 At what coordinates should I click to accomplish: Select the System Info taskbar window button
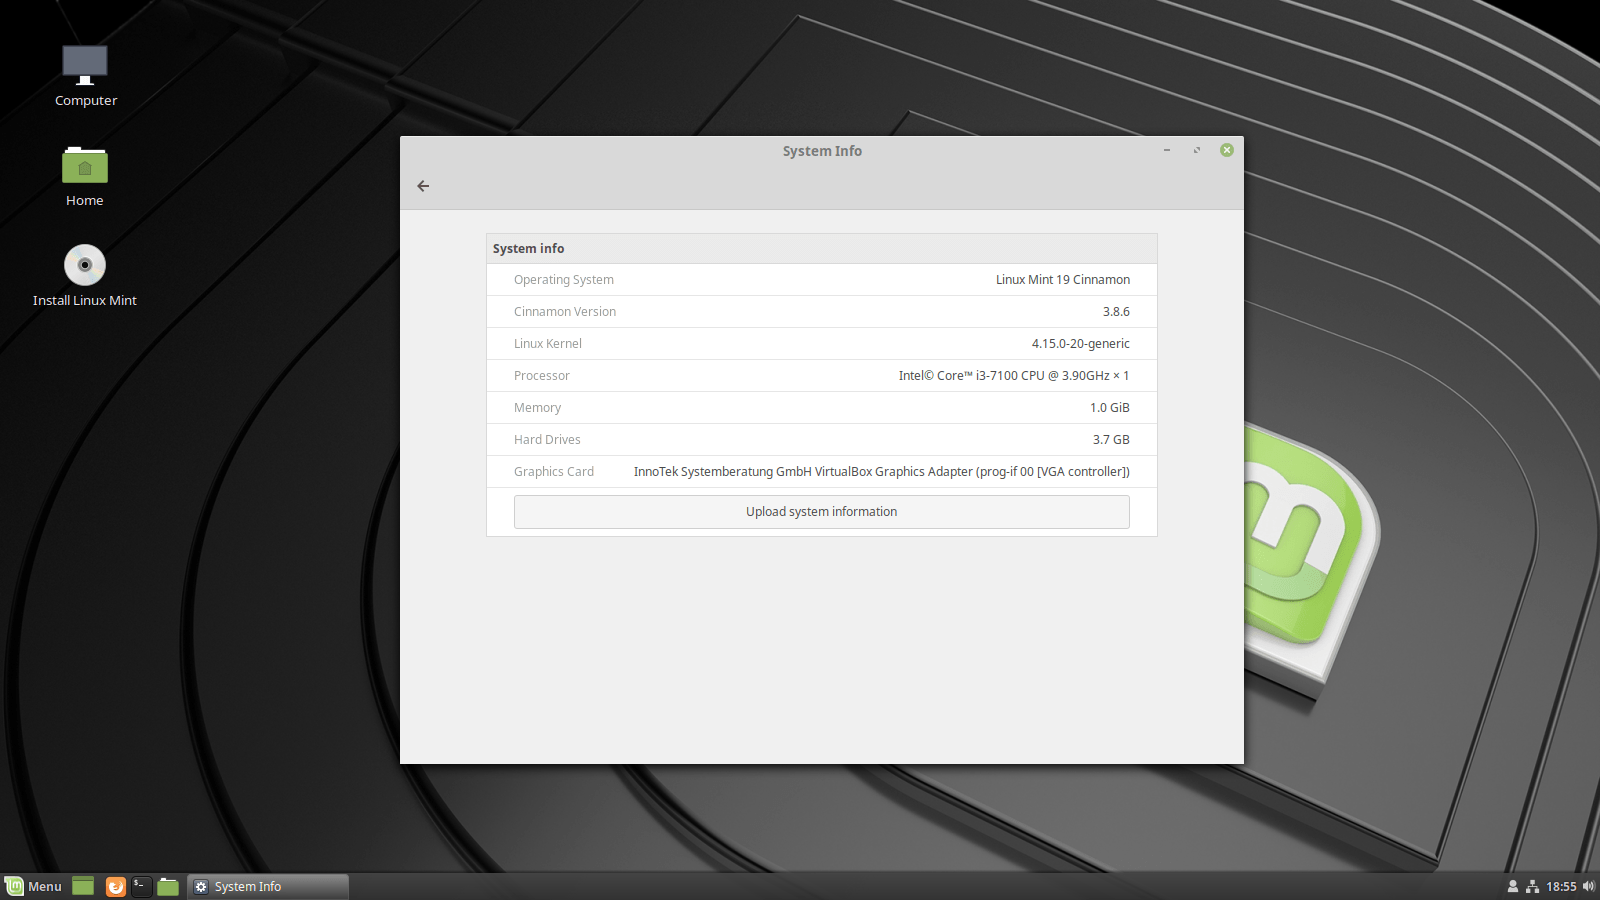coord(268,886)
